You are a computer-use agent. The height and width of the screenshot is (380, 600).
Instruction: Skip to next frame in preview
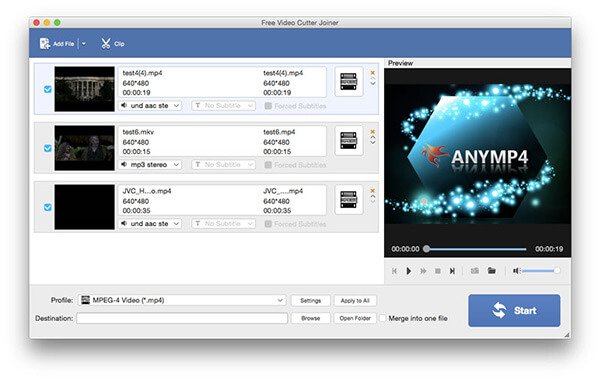point(452,271)
